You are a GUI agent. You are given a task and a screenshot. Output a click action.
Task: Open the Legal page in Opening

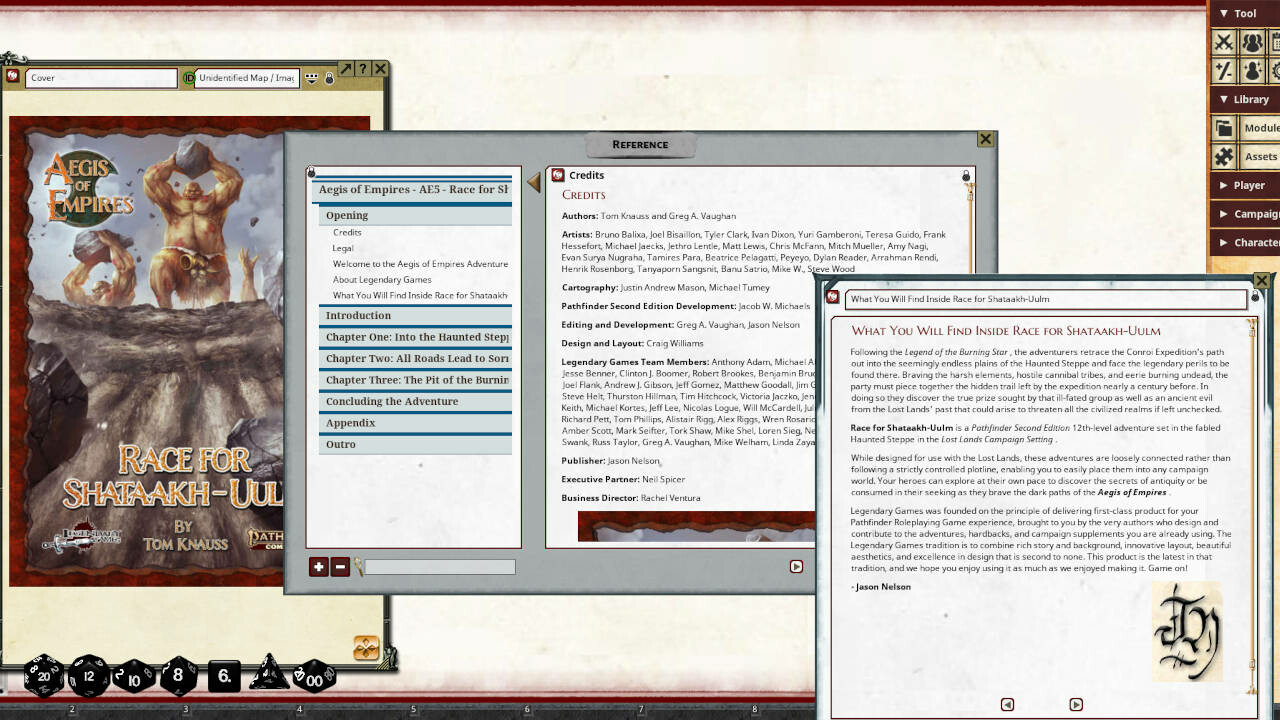343,248
